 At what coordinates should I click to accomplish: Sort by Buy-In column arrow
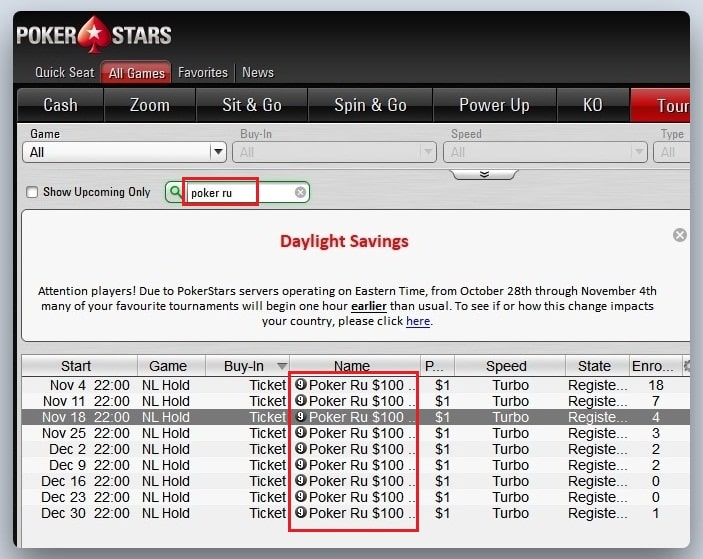pyautogui.click(x=282, y=366)
